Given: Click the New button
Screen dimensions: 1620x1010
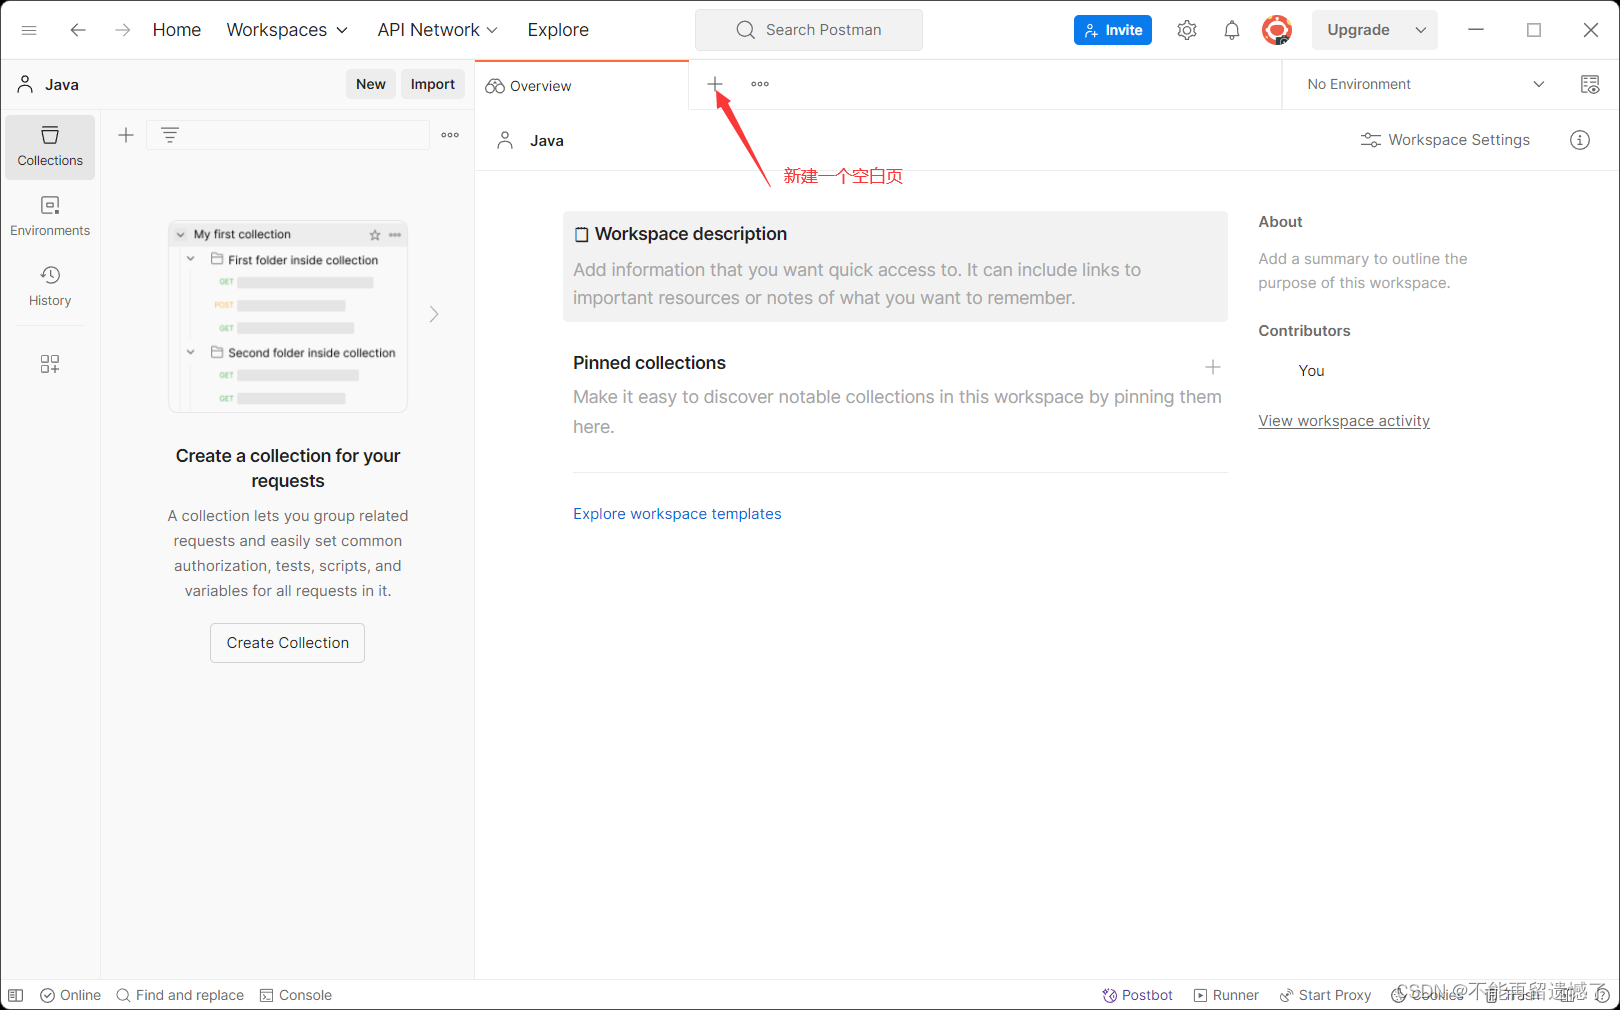Looking at the screenshot, I should 371,84.
